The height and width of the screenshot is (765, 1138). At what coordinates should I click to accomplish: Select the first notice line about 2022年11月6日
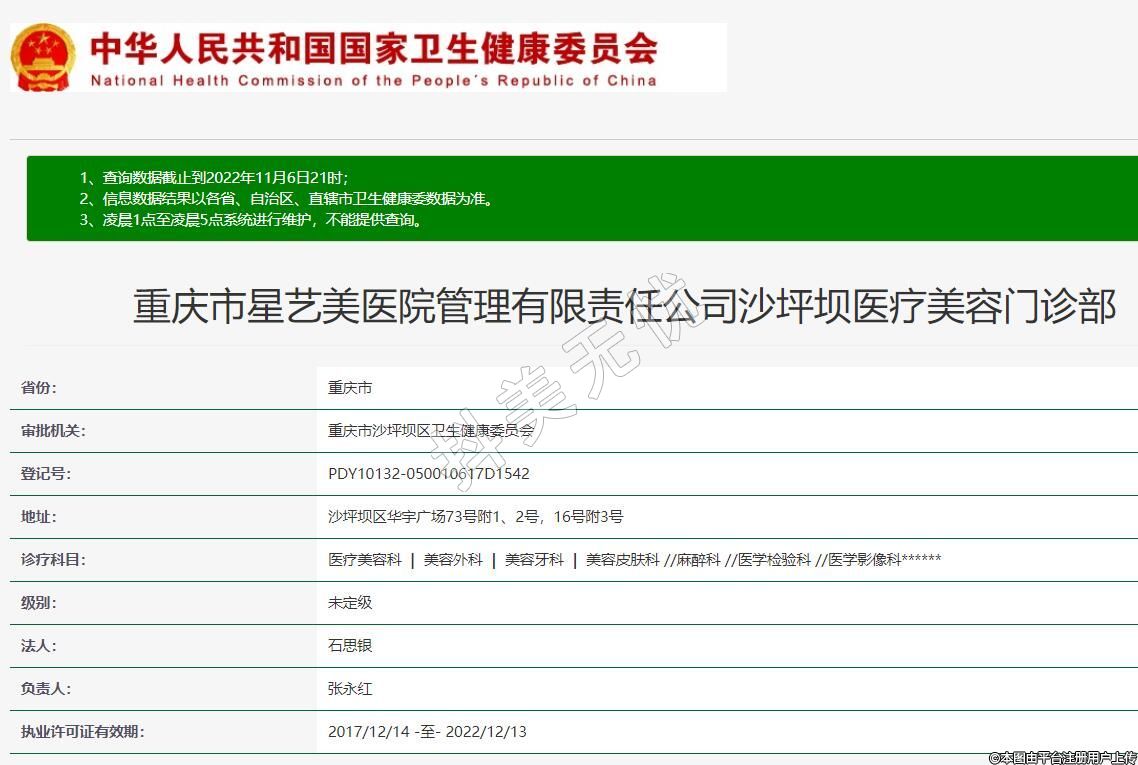pos(214,177)
